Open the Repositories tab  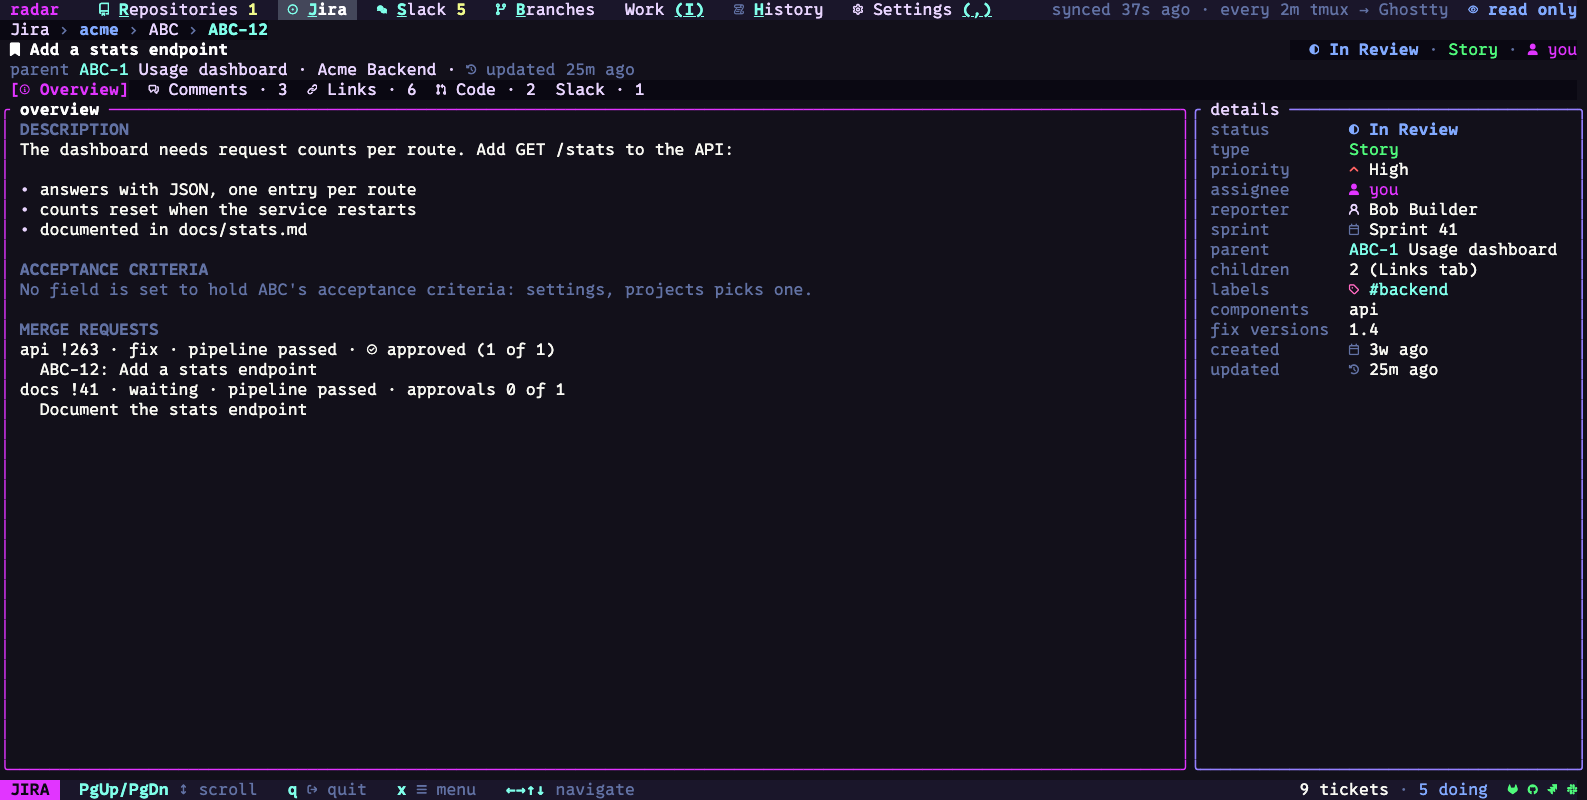177,9
